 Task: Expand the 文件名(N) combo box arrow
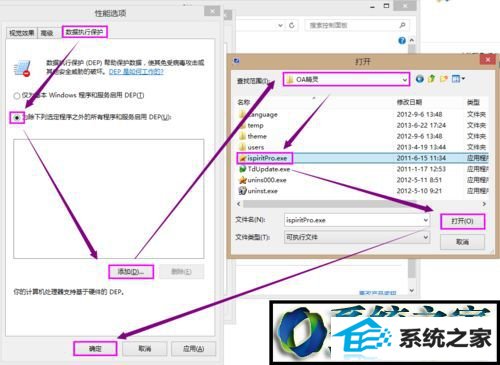pos(426,220)
